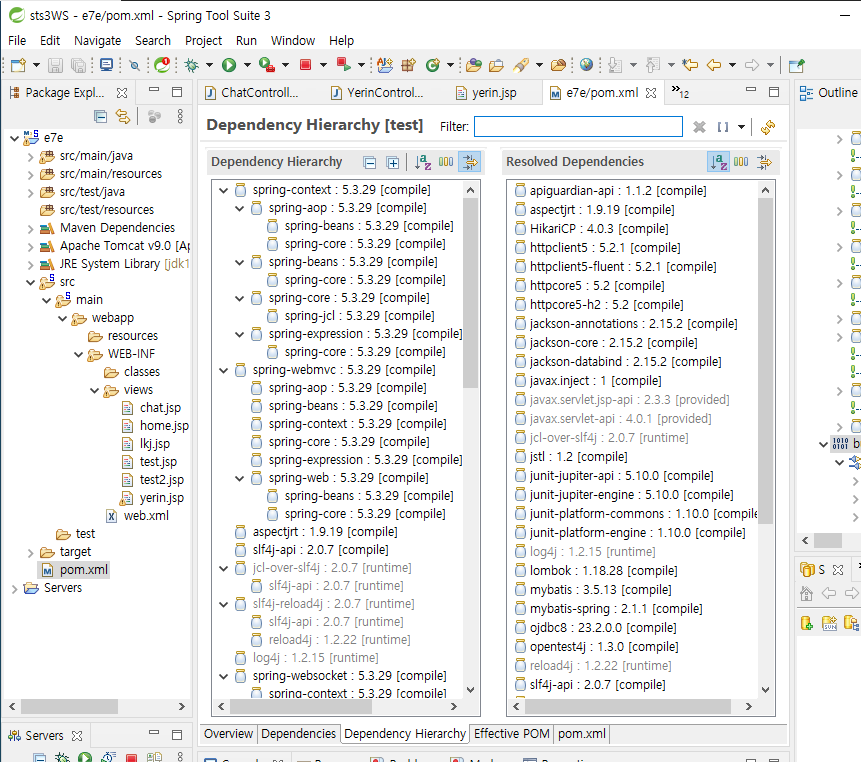Screen dimensions: 861x762
Task: Click the New Java Package icon
Action: coord(409,65)
